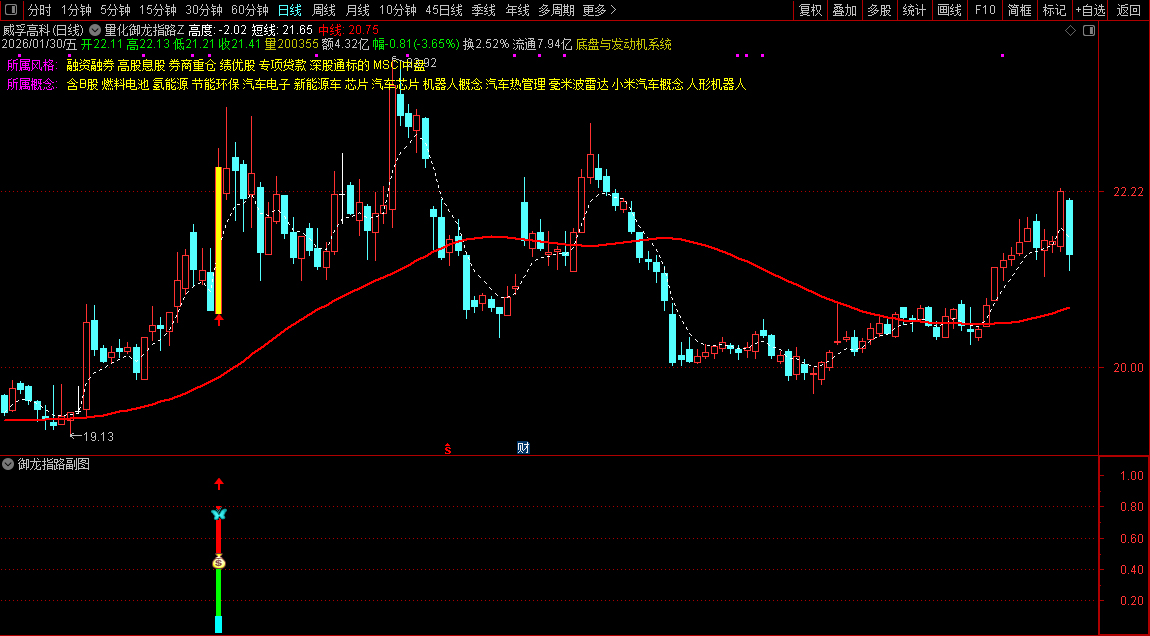Click the 节能环保 concept tag

[216, 84]
